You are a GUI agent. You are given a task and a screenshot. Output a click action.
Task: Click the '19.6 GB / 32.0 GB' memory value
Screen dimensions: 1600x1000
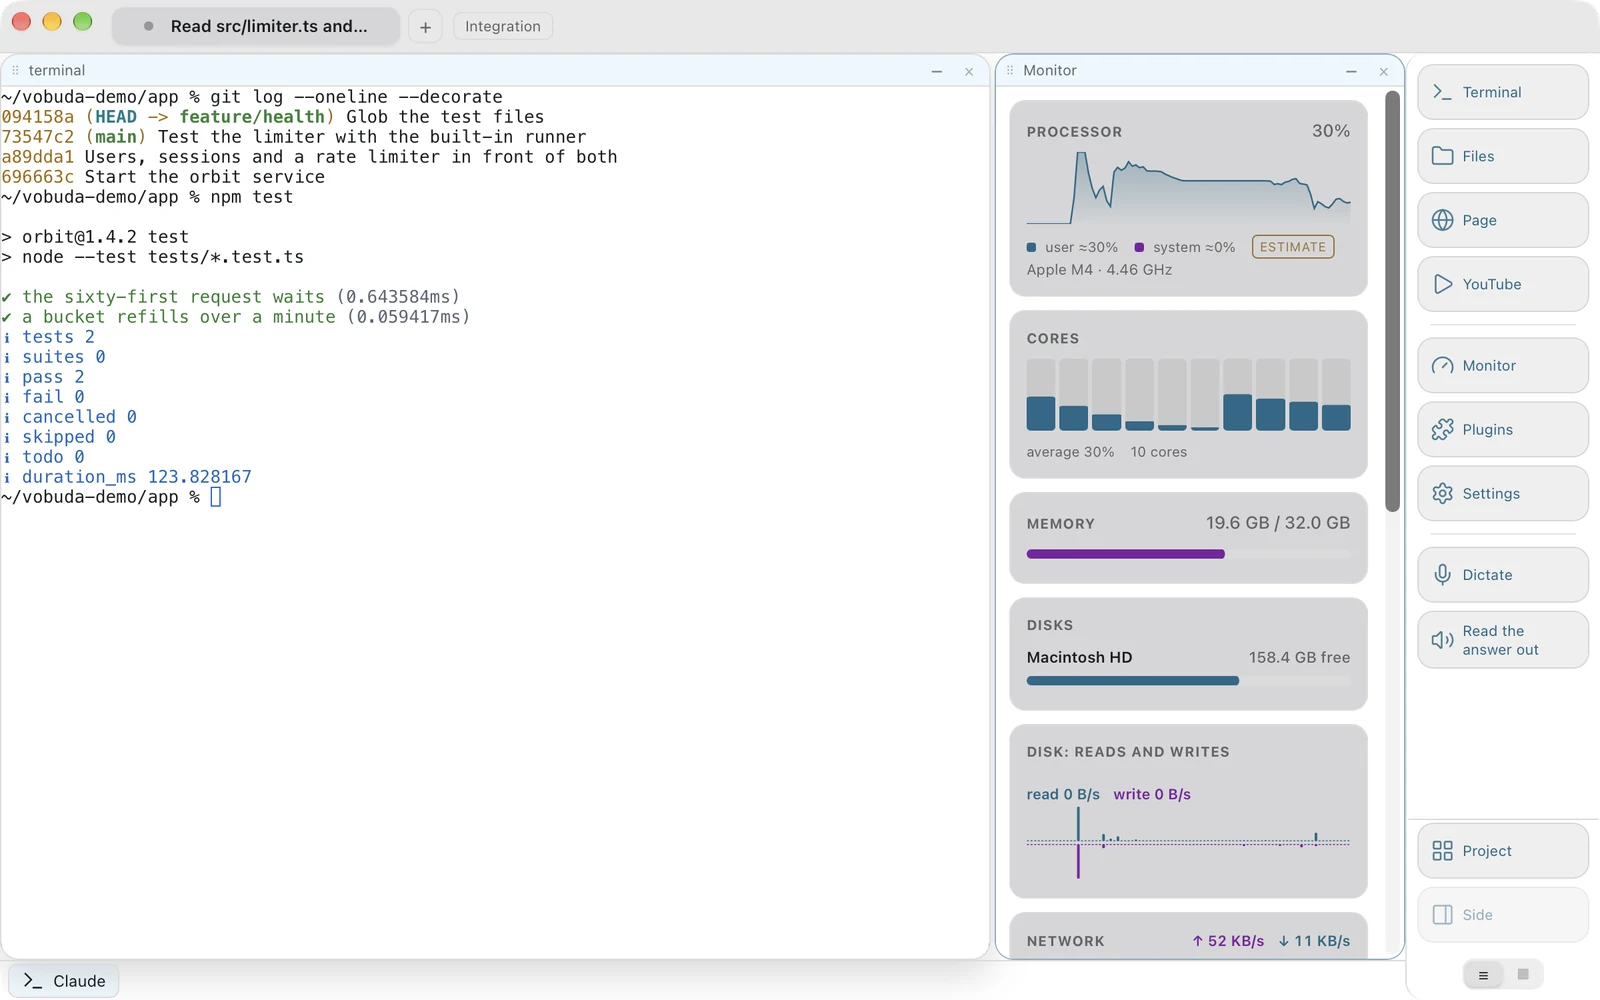tap(1278, 523)
